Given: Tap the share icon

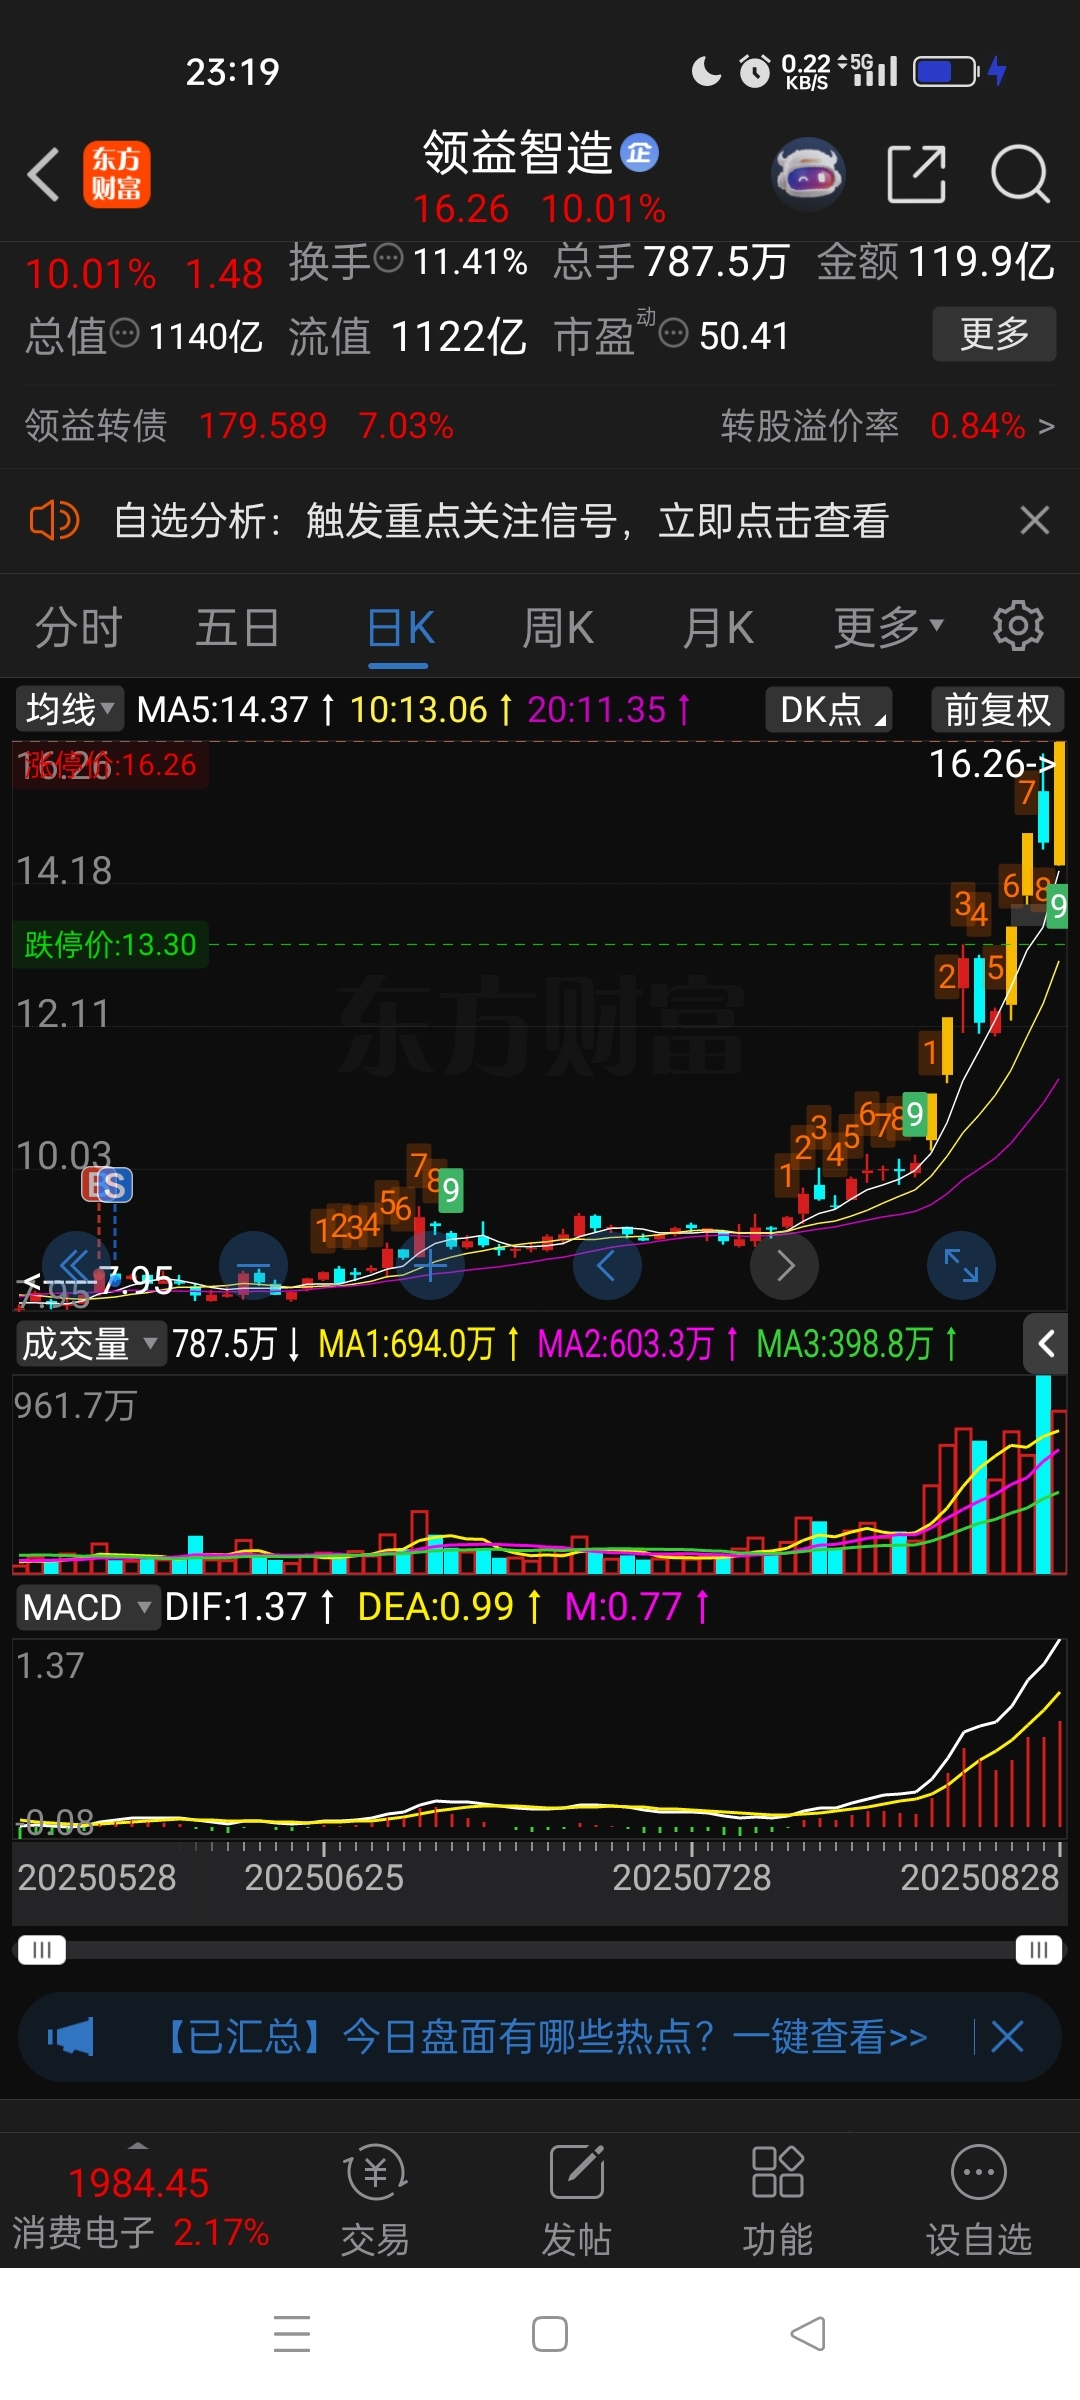Looking at the screenshot, I should coord(917,174).
